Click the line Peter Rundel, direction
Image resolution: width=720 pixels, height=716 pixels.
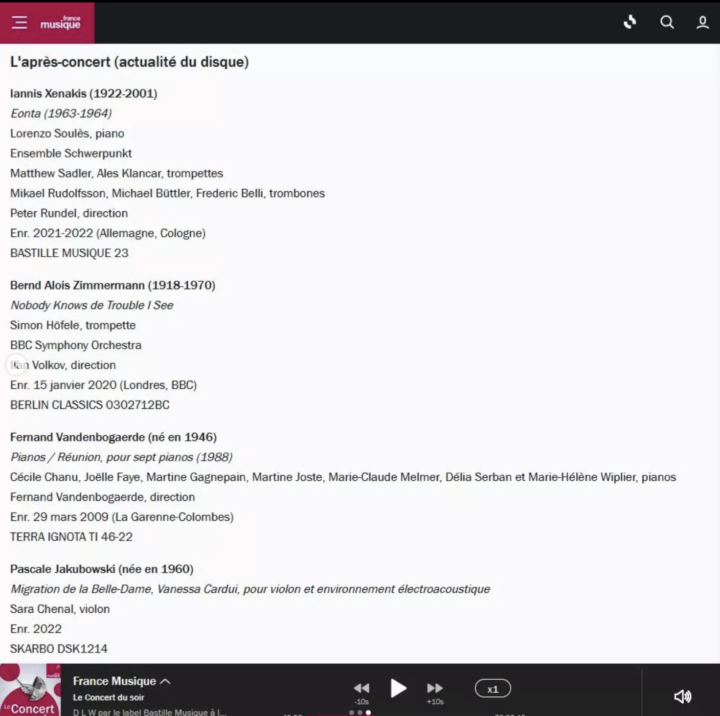(x=69, y=213)
